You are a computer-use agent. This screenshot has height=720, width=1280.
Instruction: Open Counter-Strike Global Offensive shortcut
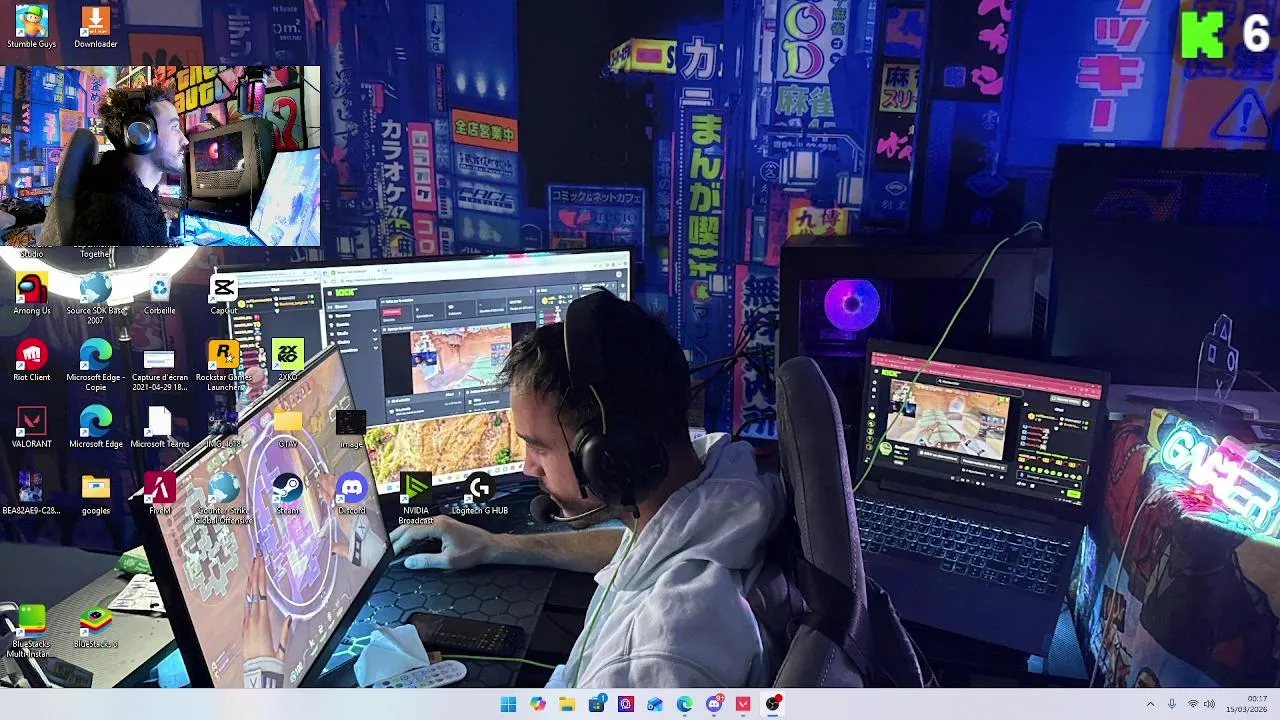224,498
